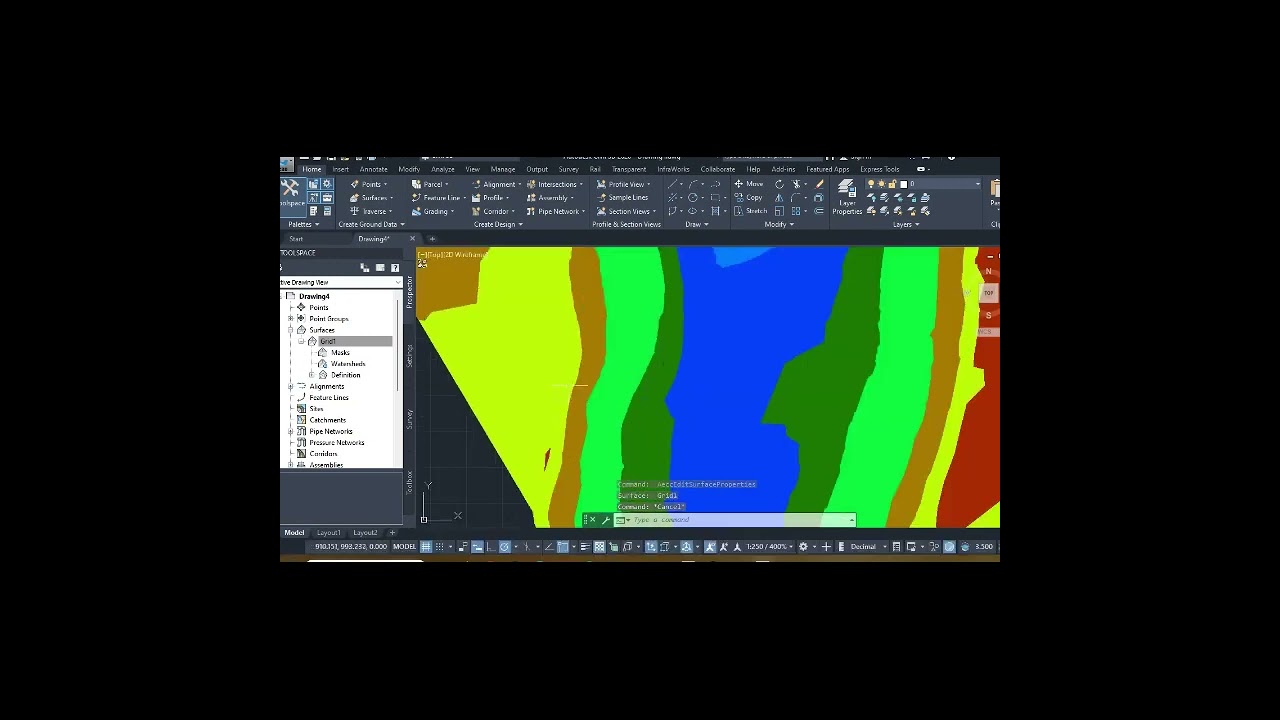Screen dimensions: 1280x720
Task: Select the Feature Line tool
Action: click(439, 198)
